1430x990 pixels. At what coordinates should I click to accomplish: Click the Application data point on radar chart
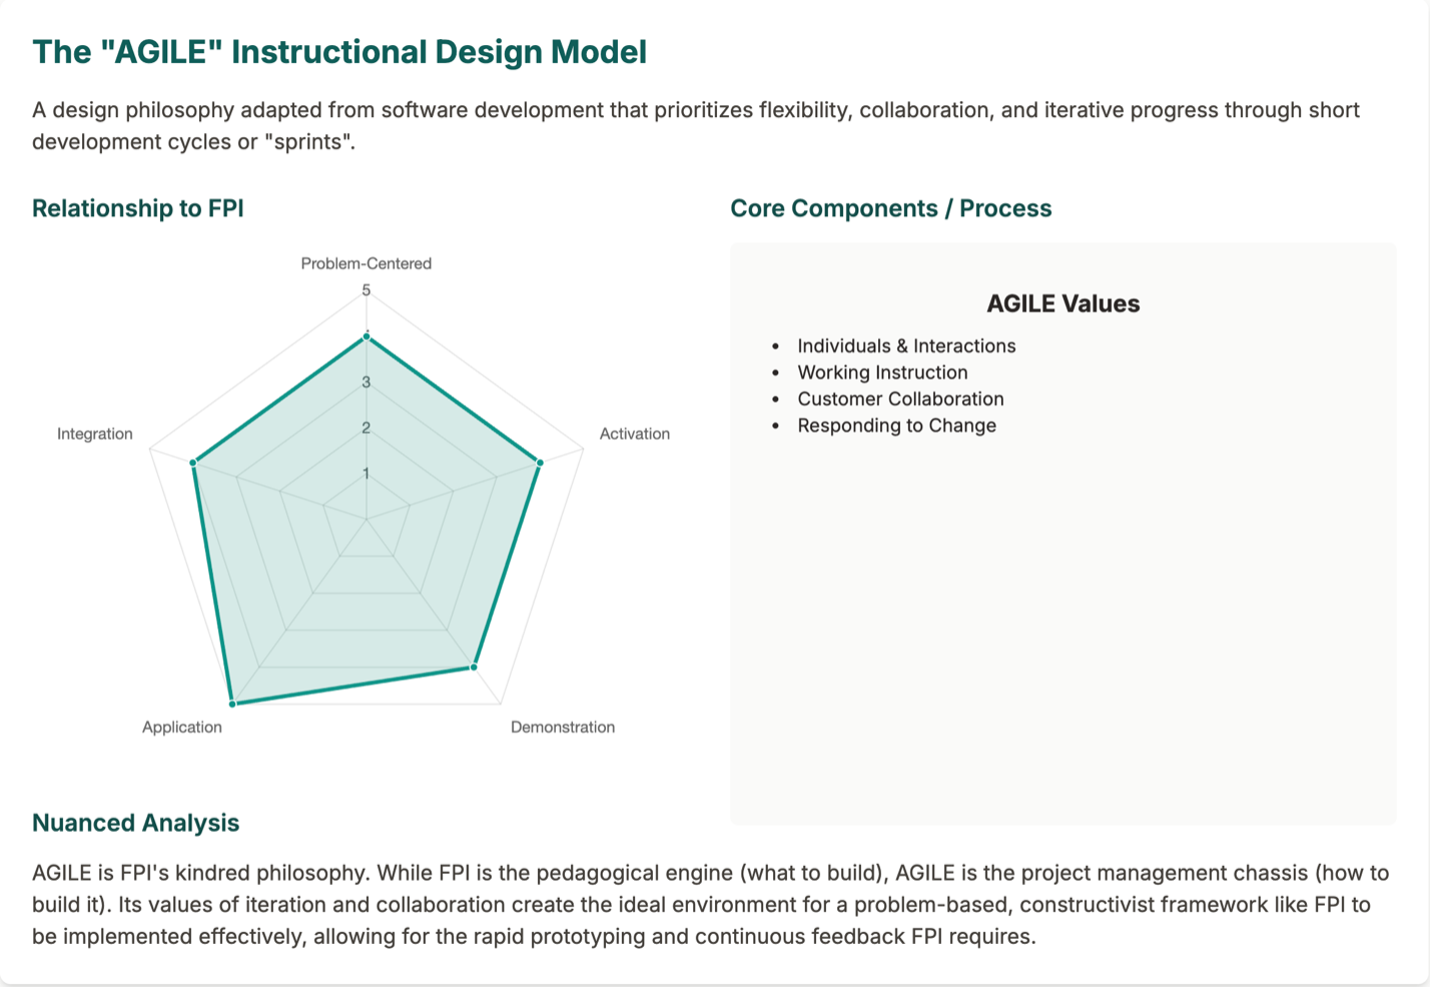(233, 704)
